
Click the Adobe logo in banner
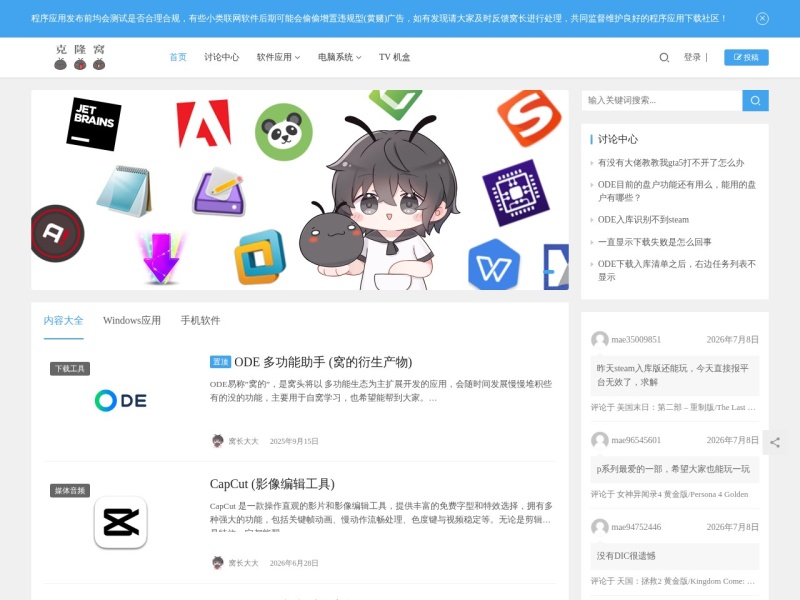point(204,123)
